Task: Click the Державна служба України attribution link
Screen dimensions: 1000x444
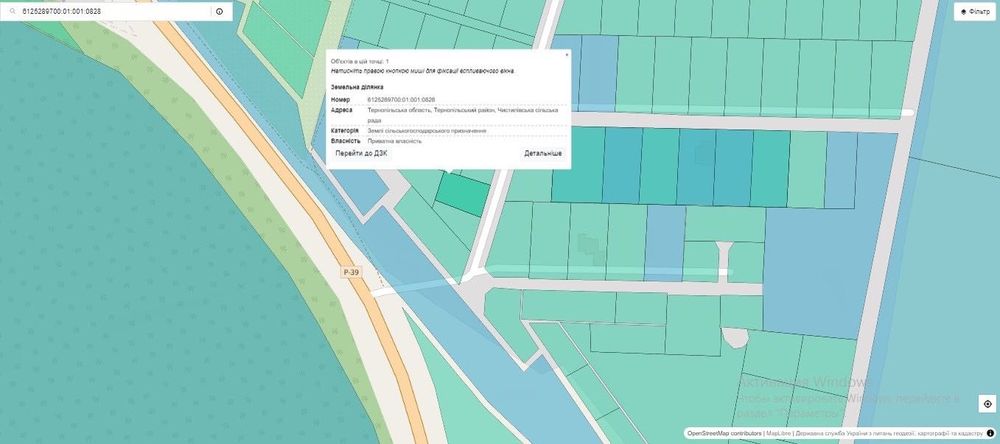Action: [888, 433]
